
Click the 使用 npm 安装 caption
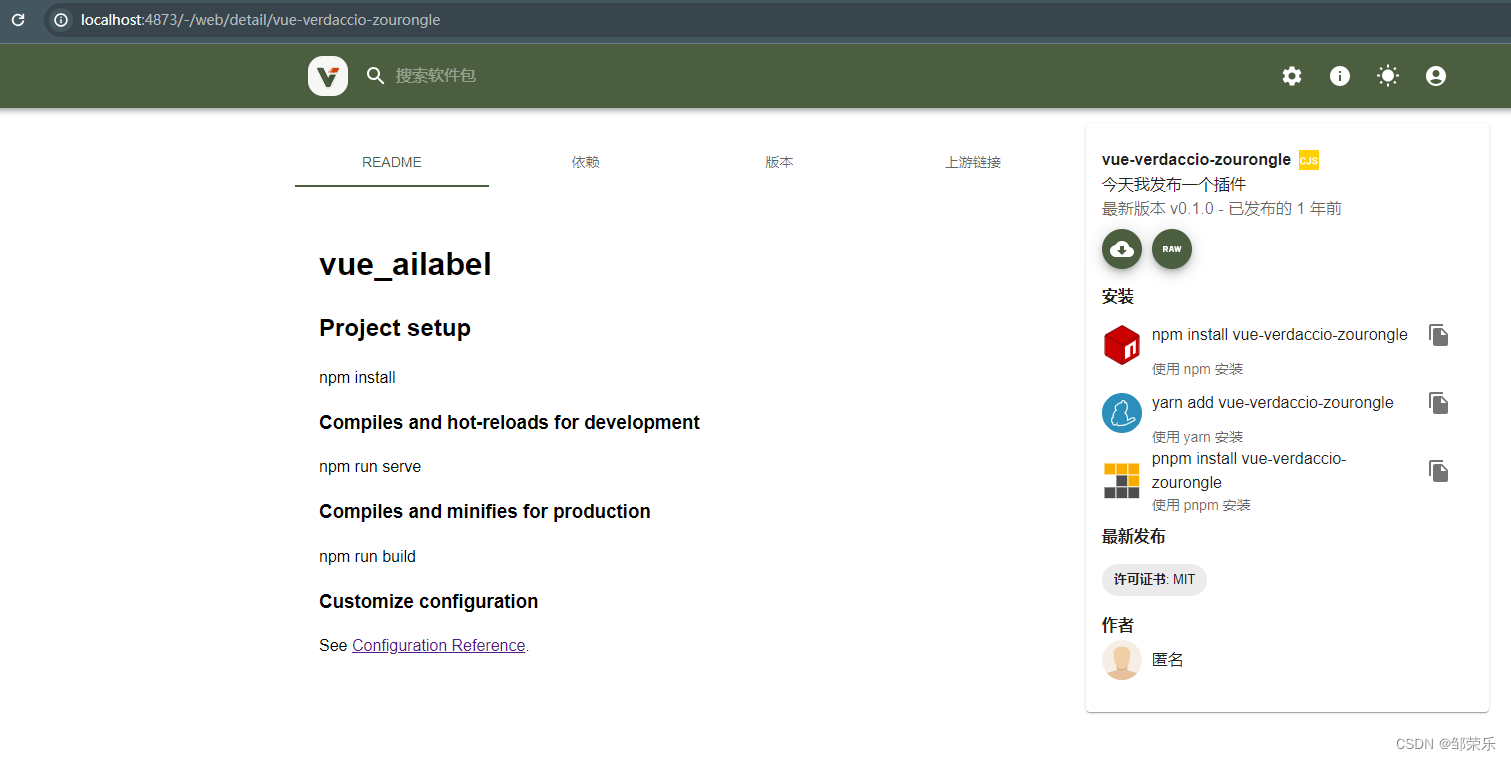1197,369
